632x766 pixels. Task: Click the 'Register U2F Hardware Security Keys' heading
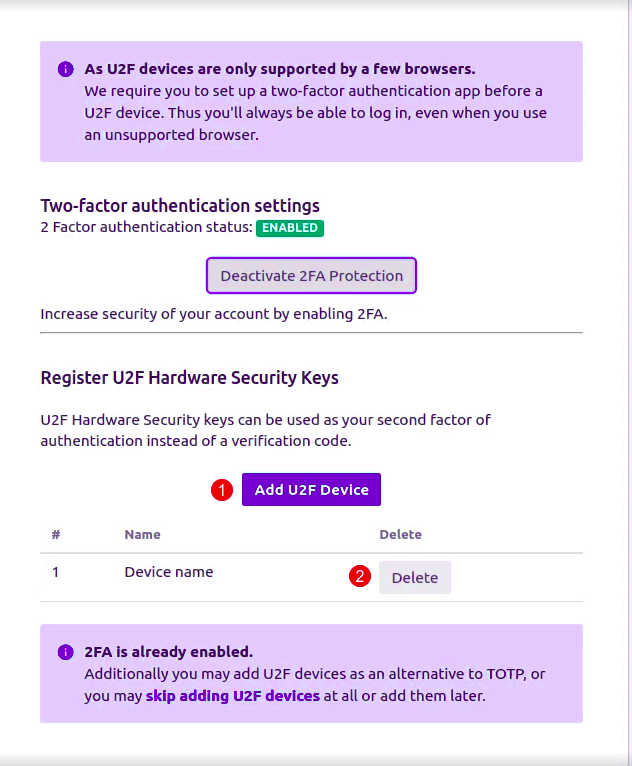click(x=189, y=378)
